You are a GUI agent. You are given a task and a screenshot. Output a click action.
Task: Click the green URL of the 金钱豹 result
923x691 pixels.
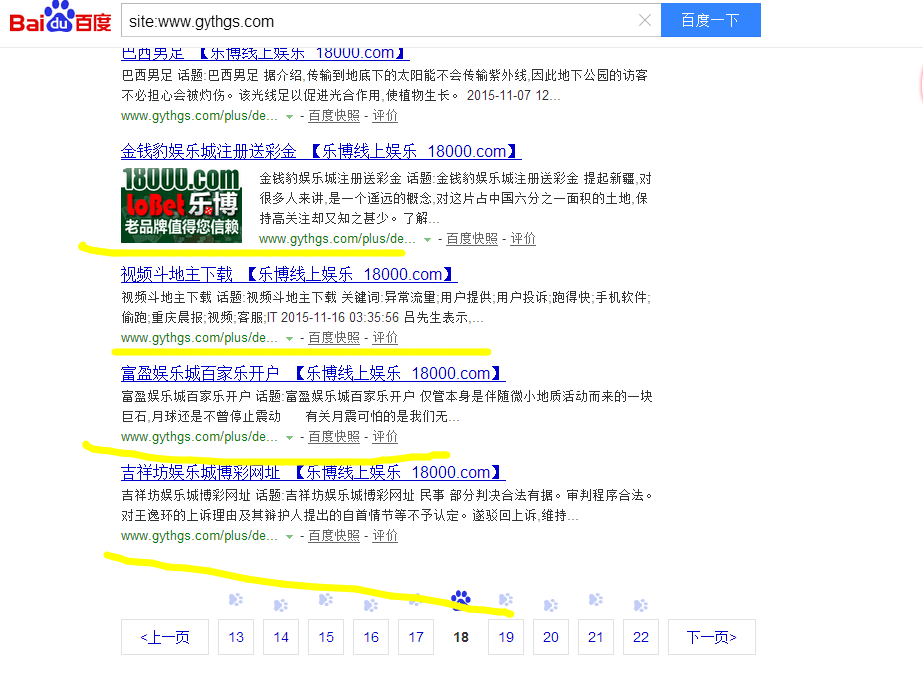337,238
